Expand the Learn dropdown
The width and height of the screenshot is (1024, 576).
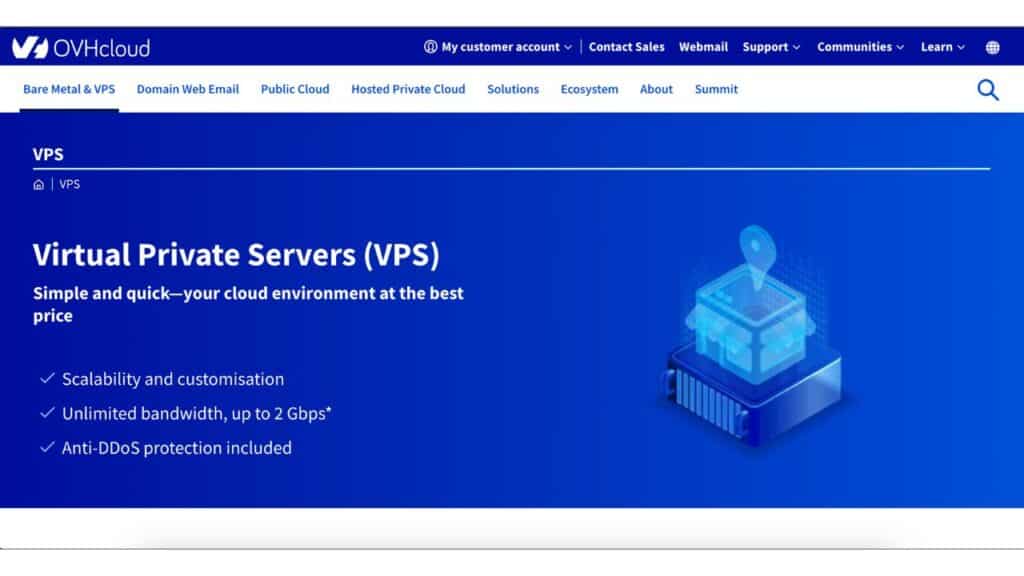click(942, 47)
